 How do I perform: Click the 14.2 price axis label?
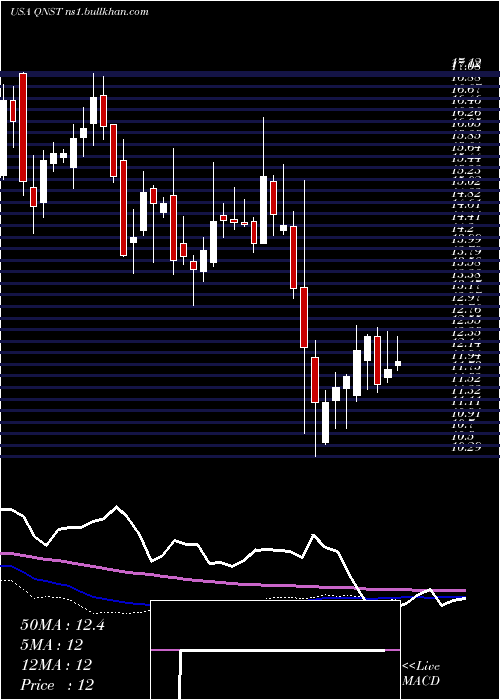click(x=463, y=229)
